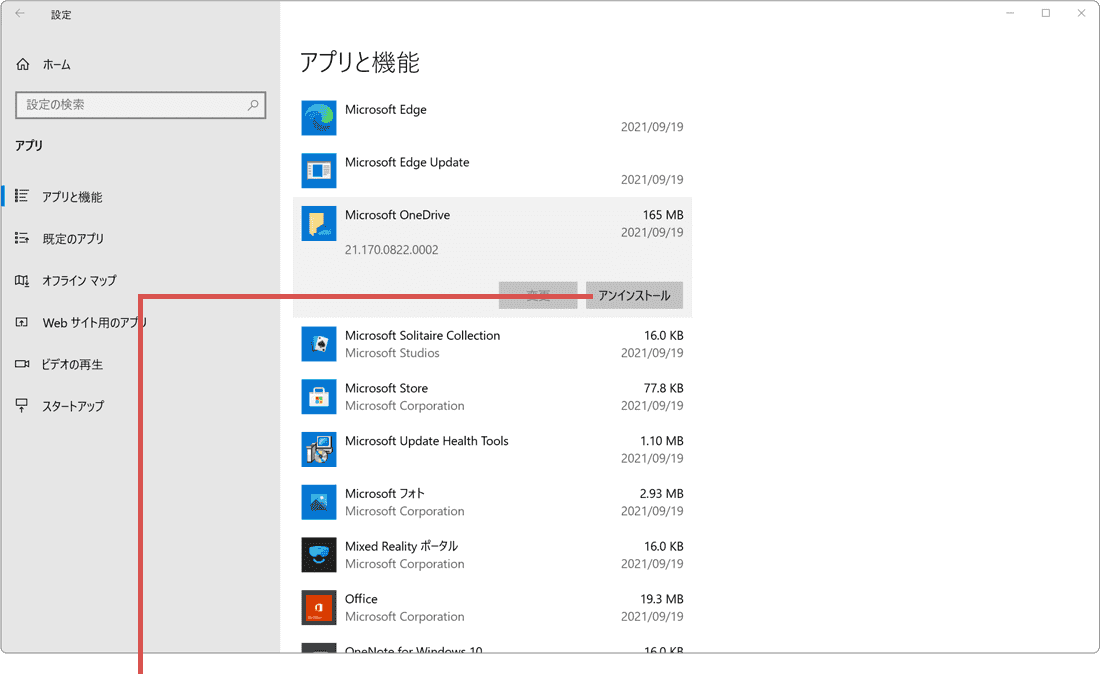Select the Microsoft Edge list entry

[492, 118]
